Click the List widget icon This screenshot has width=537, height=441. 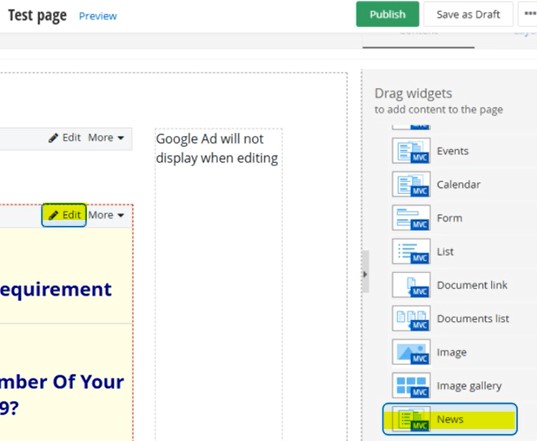click(411, 251)
